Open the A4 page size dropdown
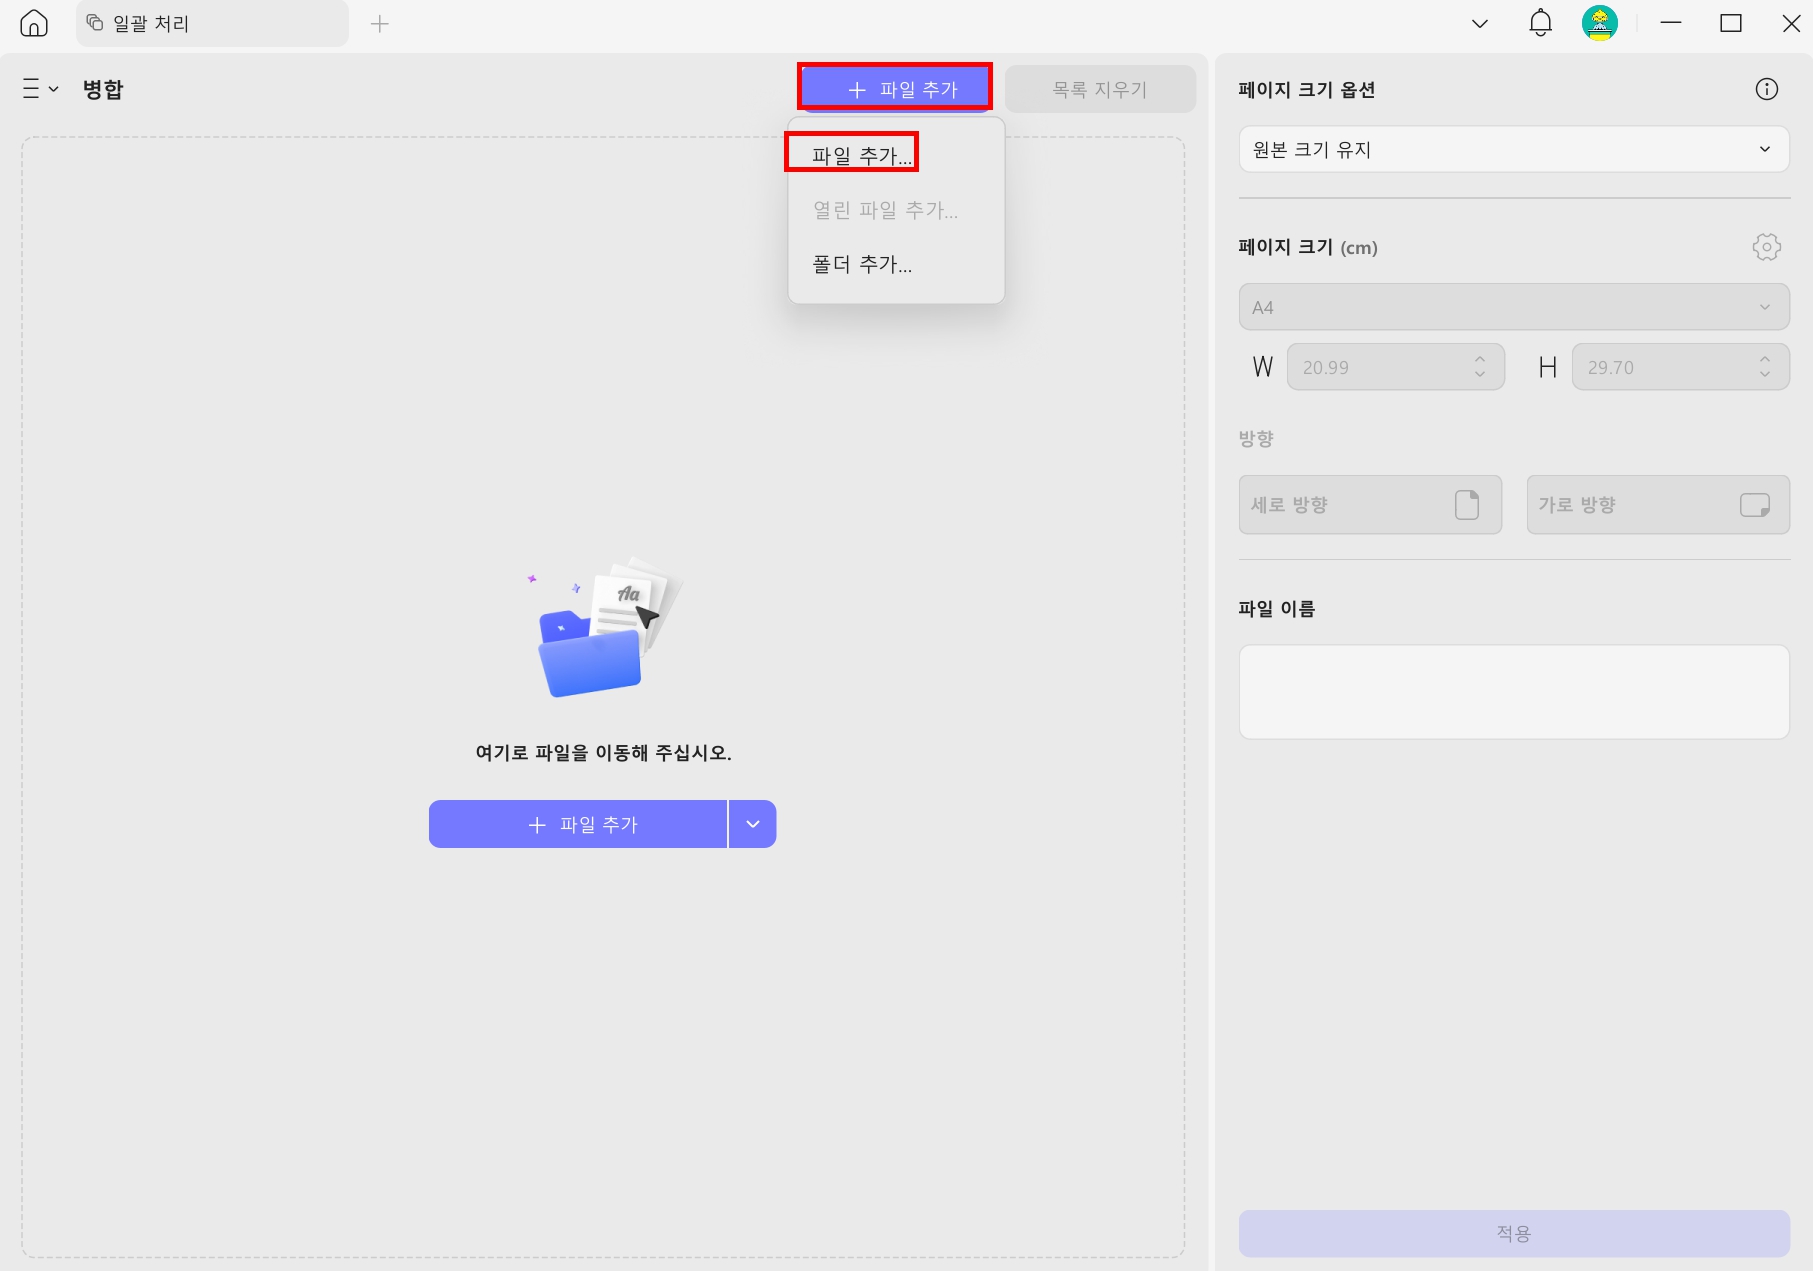This screenshot has width=1813, height=1271. pos(1514,307)
